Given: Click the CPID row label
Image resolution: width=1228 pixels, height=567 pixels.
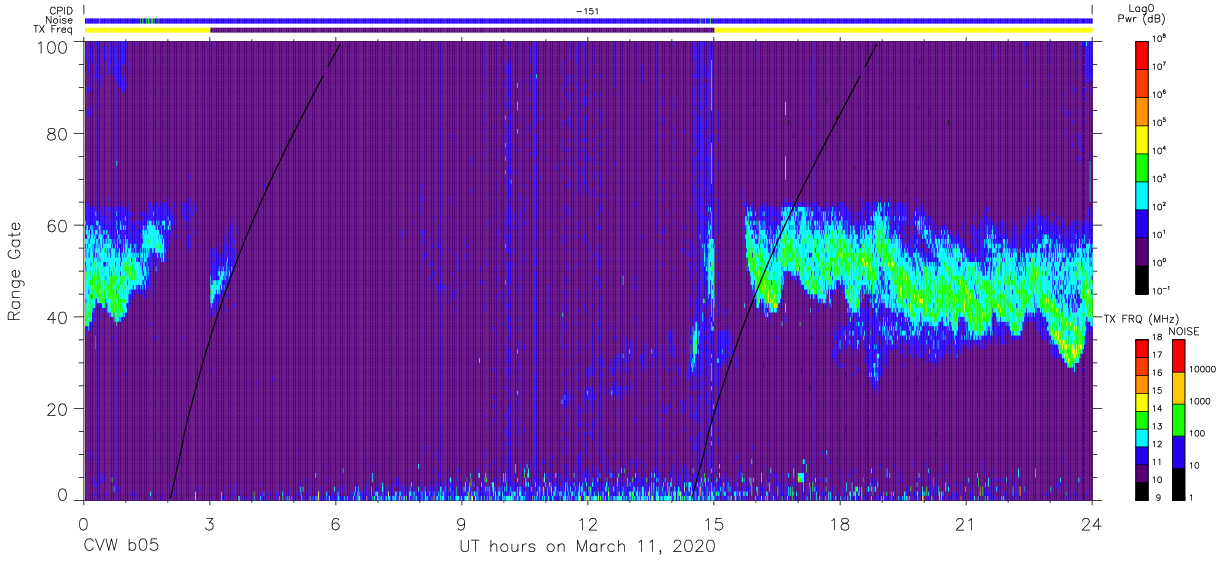Looking at the screenshot, I should tap(60, 10).
